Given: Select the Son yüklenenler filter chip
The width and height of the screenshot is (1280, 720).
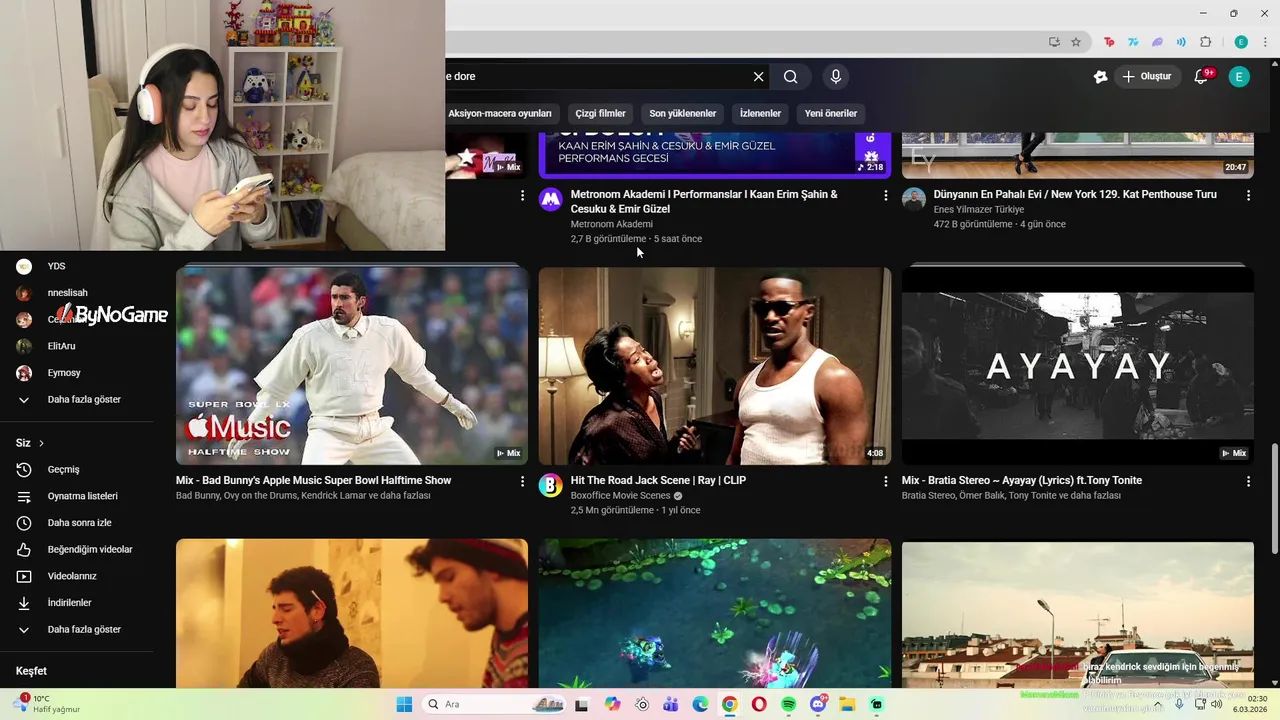Looking at the screenshot, I should coord(683,113).
